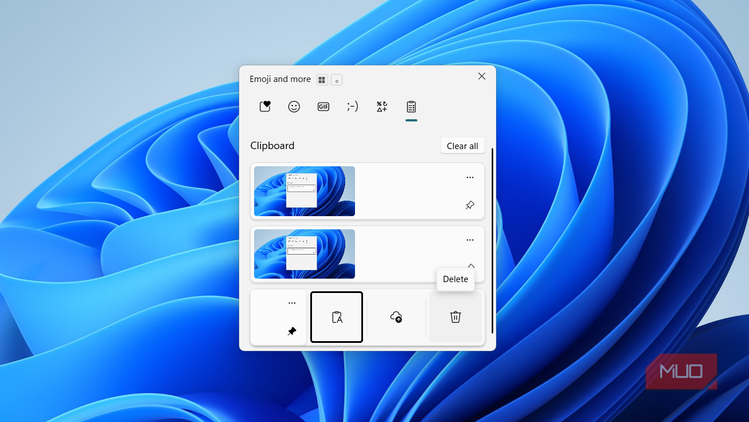Switch to the Kaomoji ;-) tab
Image resolution: width=749 pixels, height=422 pixels.
pos(353,107)
